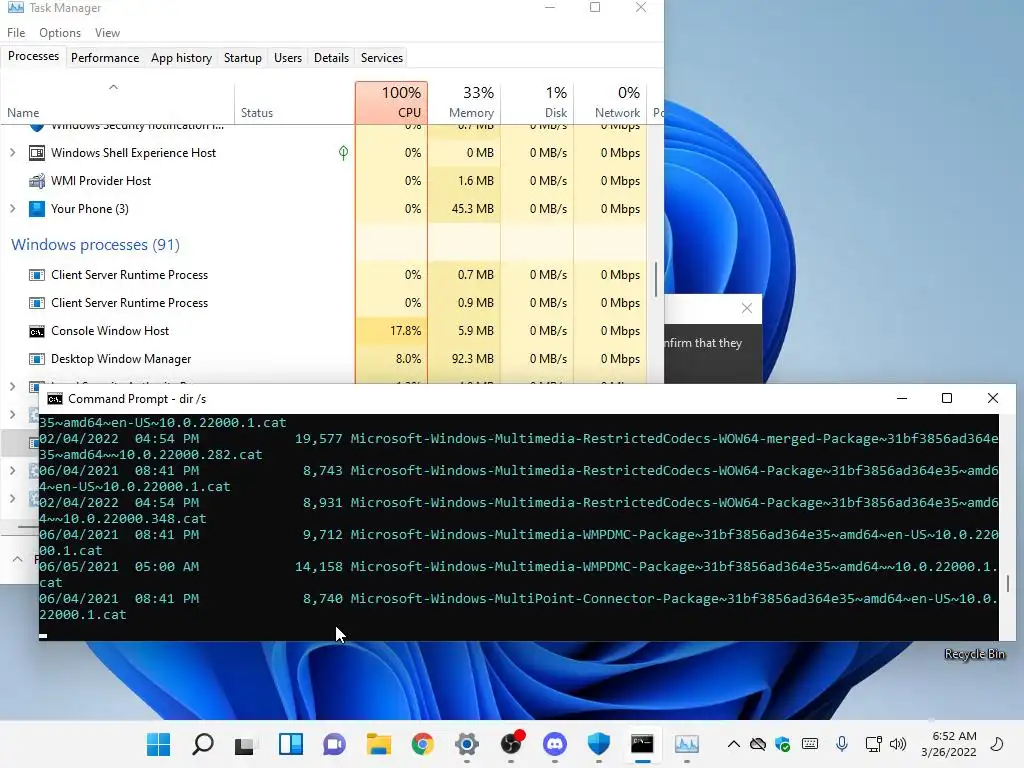Switch to Task Manager taskbar icon
The width and height of the screenshot is (1024, 768).
pos(687,744)
